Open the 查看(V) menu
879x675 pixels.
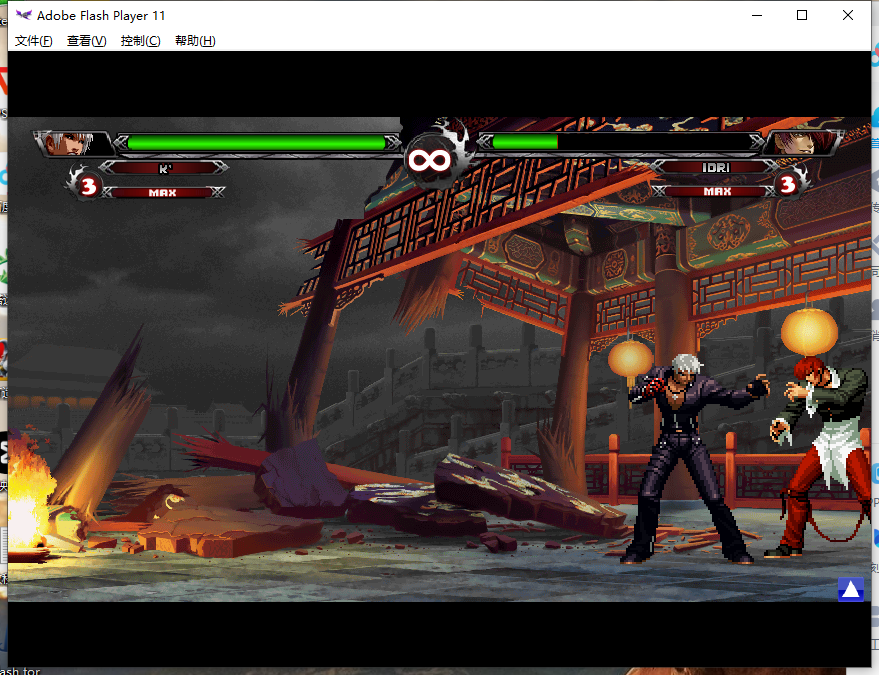(86, 41)
